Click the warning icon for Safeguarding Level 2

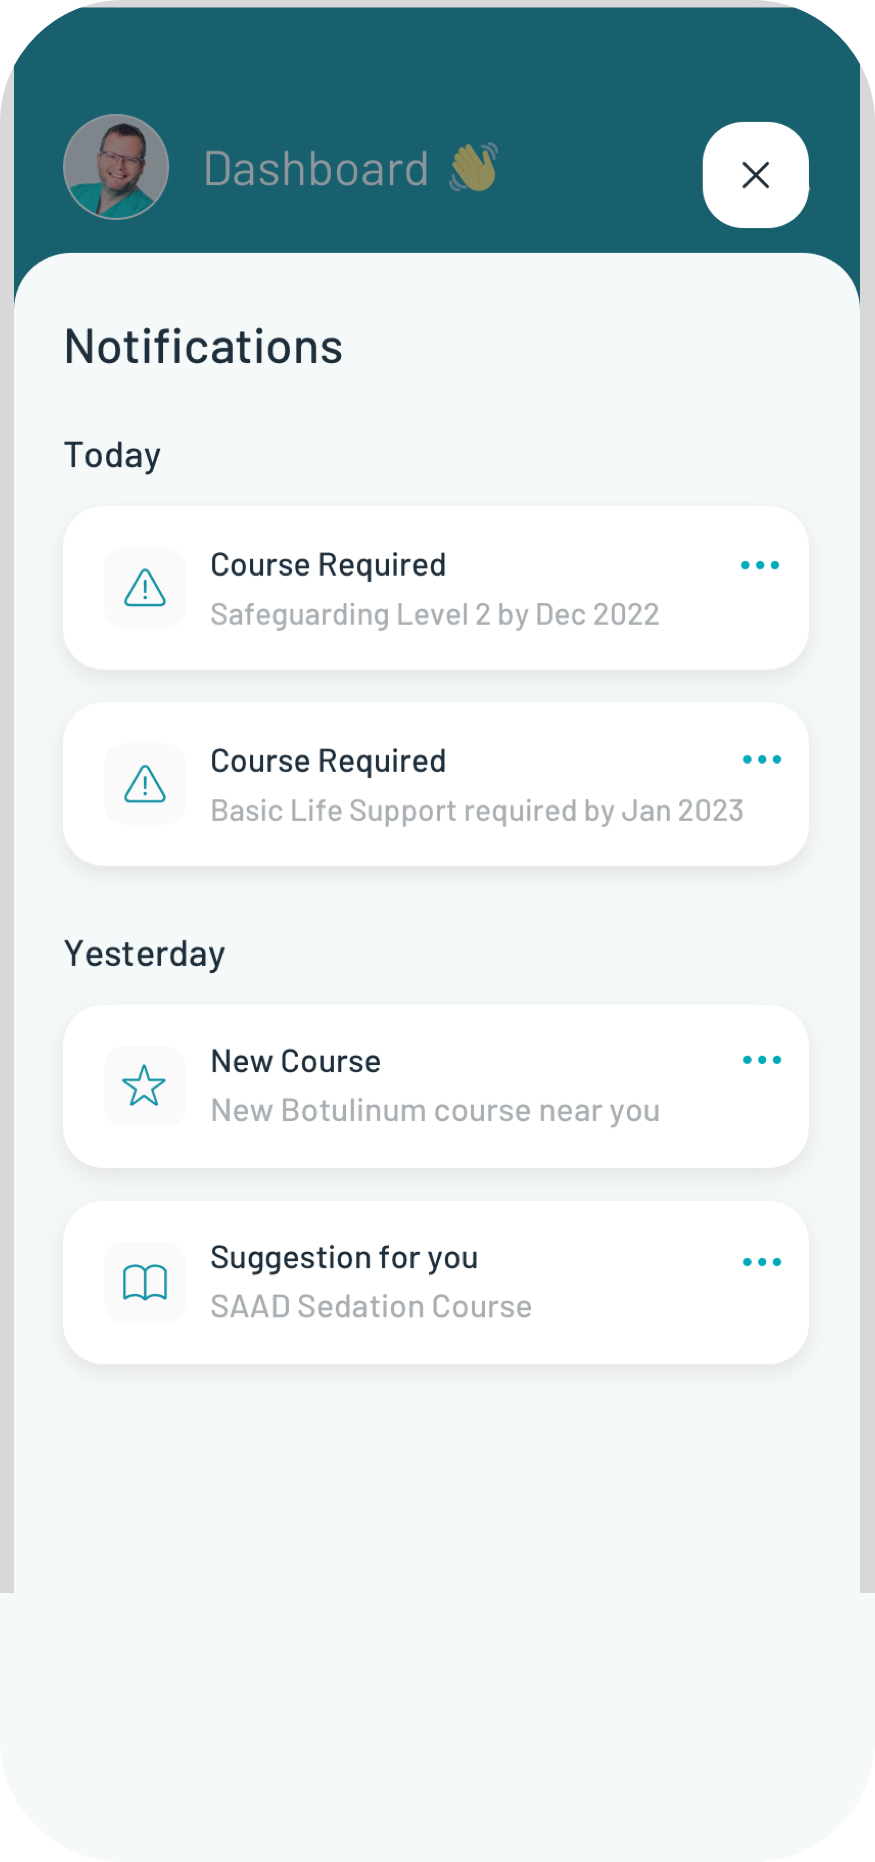point(145,588)
